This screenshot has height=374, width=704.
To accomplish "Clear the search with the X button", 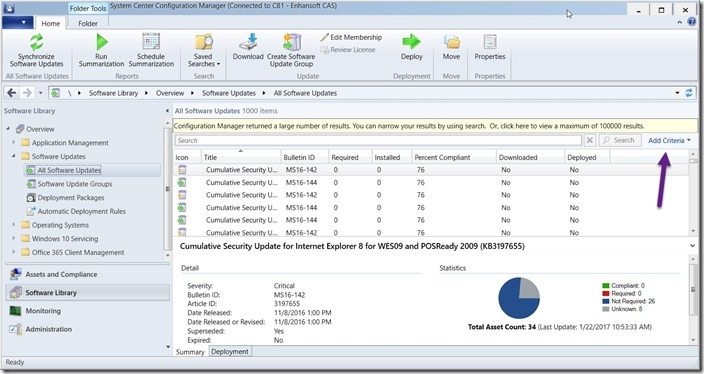I will click(x=590, y=141).
